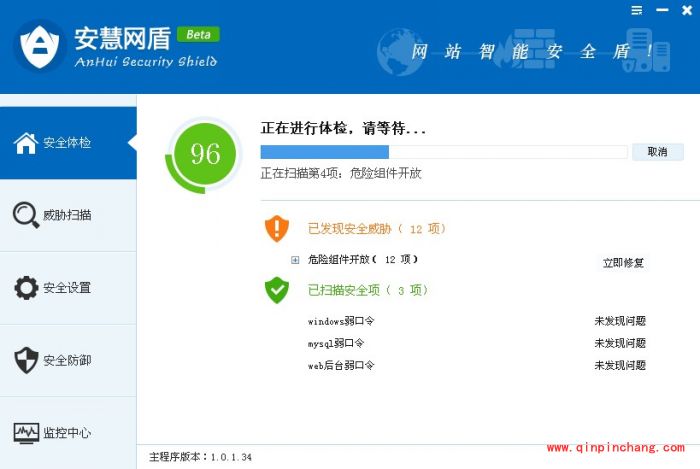Select the web后台弱口令 row
The height and width of the screenshot is (469, 700).
[341, 365]
